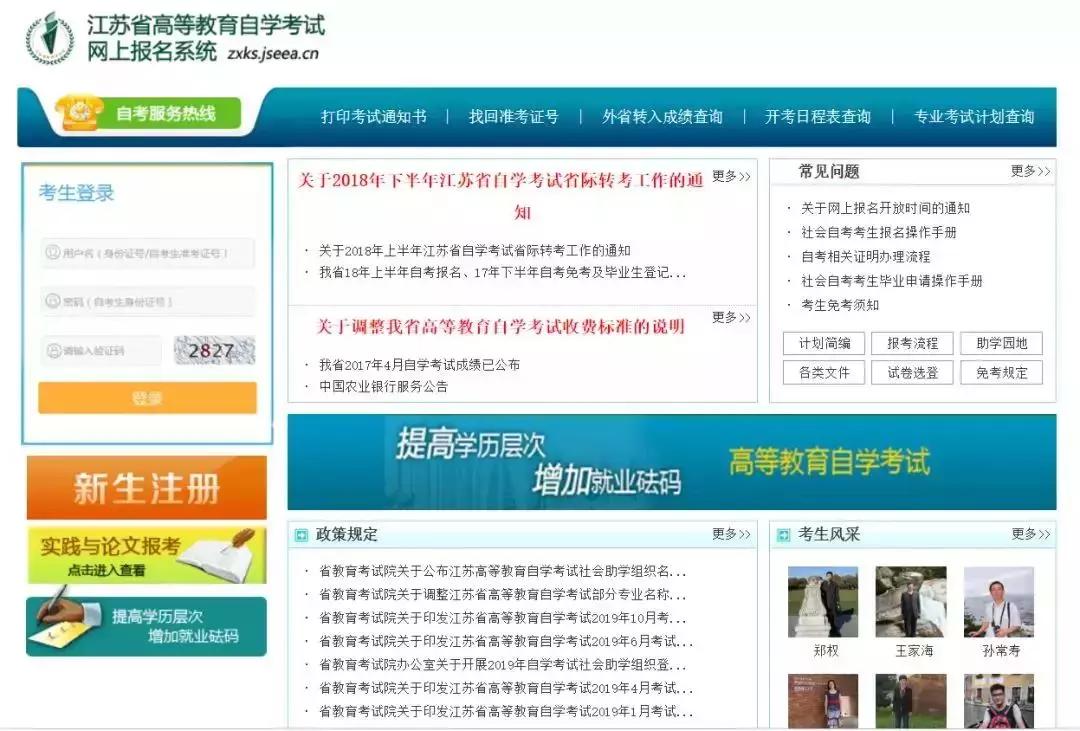Expand 更多 in the 政策规定 section

click(729, 534)
